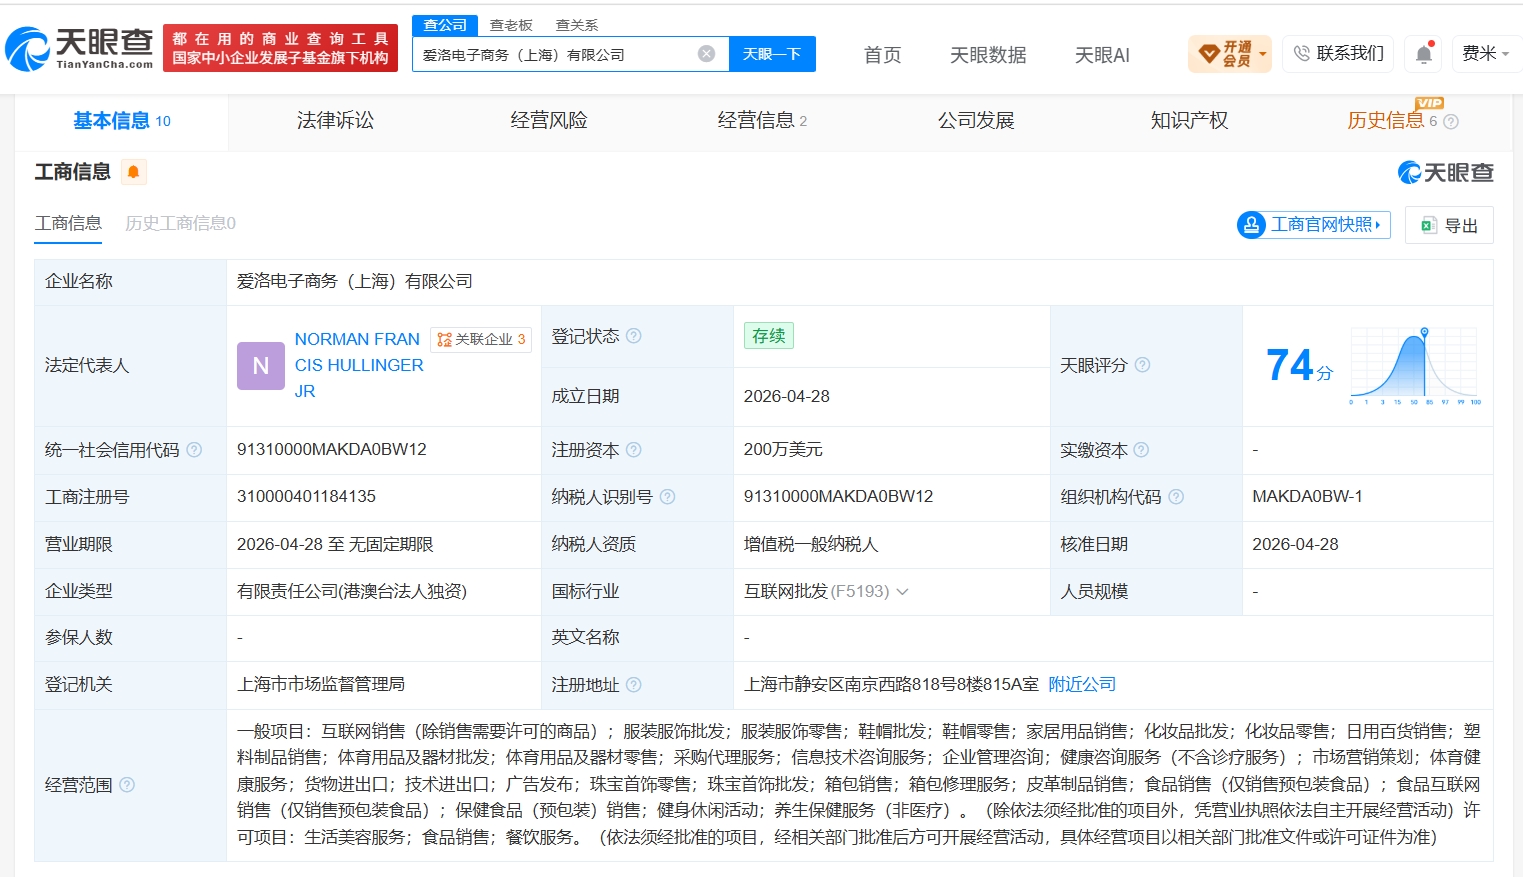Click the 存续 registration status tag

(769, 336)
